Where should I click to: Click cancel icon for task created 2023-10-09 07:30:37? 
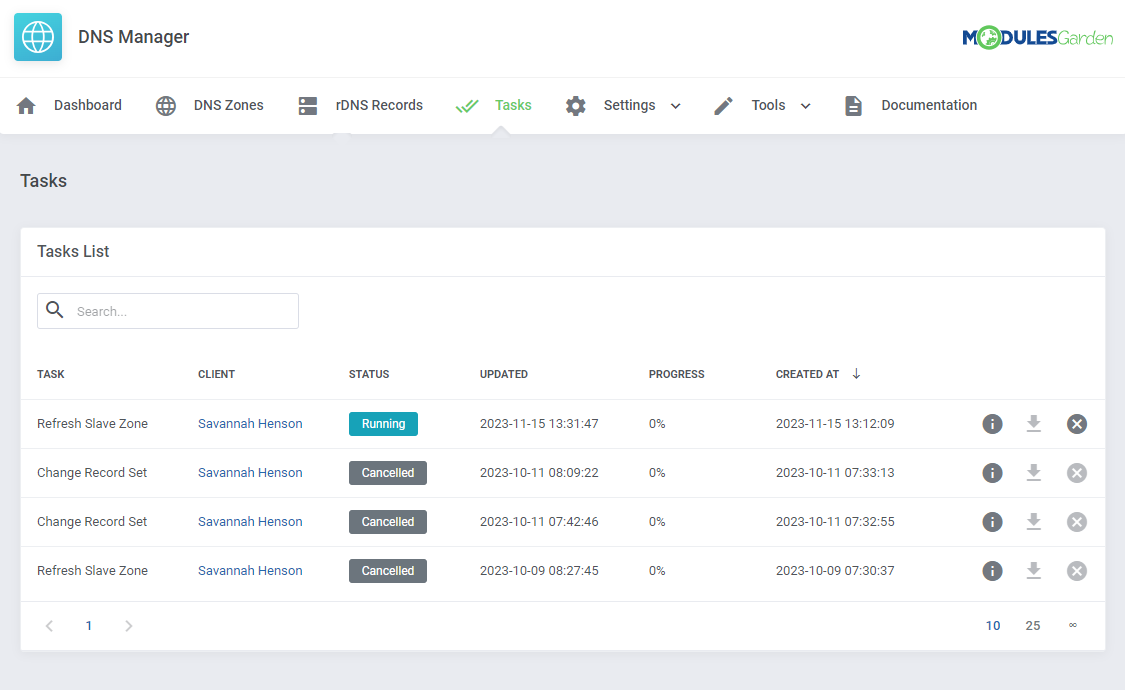click(x=1077, y=571)
